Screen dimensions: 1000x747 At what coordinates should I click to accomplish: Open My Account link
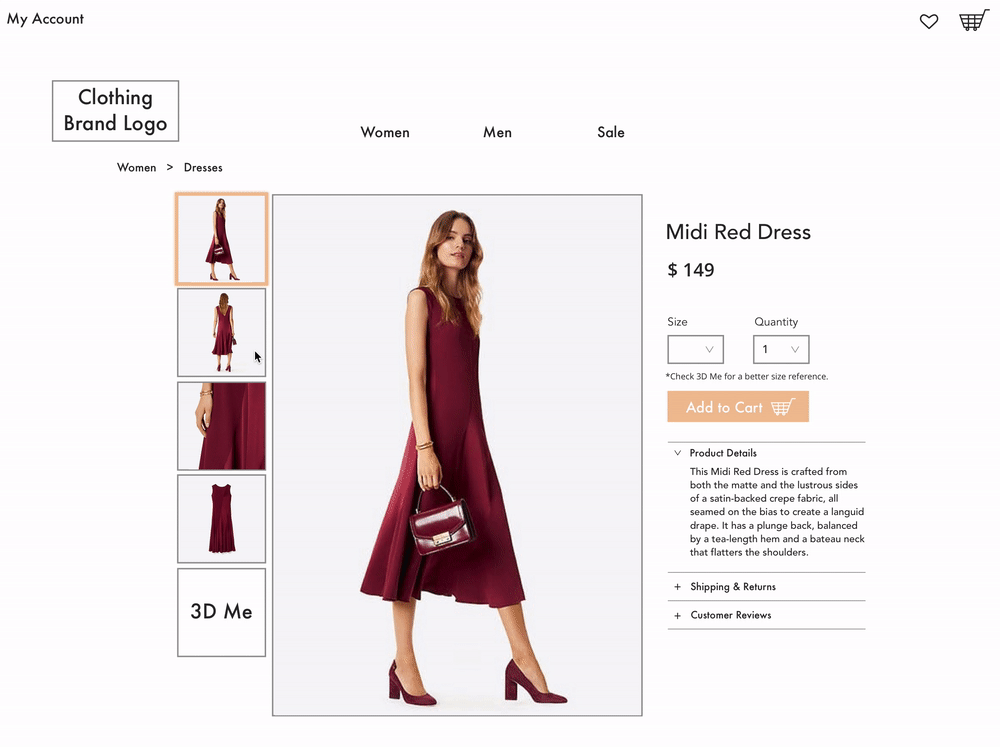[45, 19]
